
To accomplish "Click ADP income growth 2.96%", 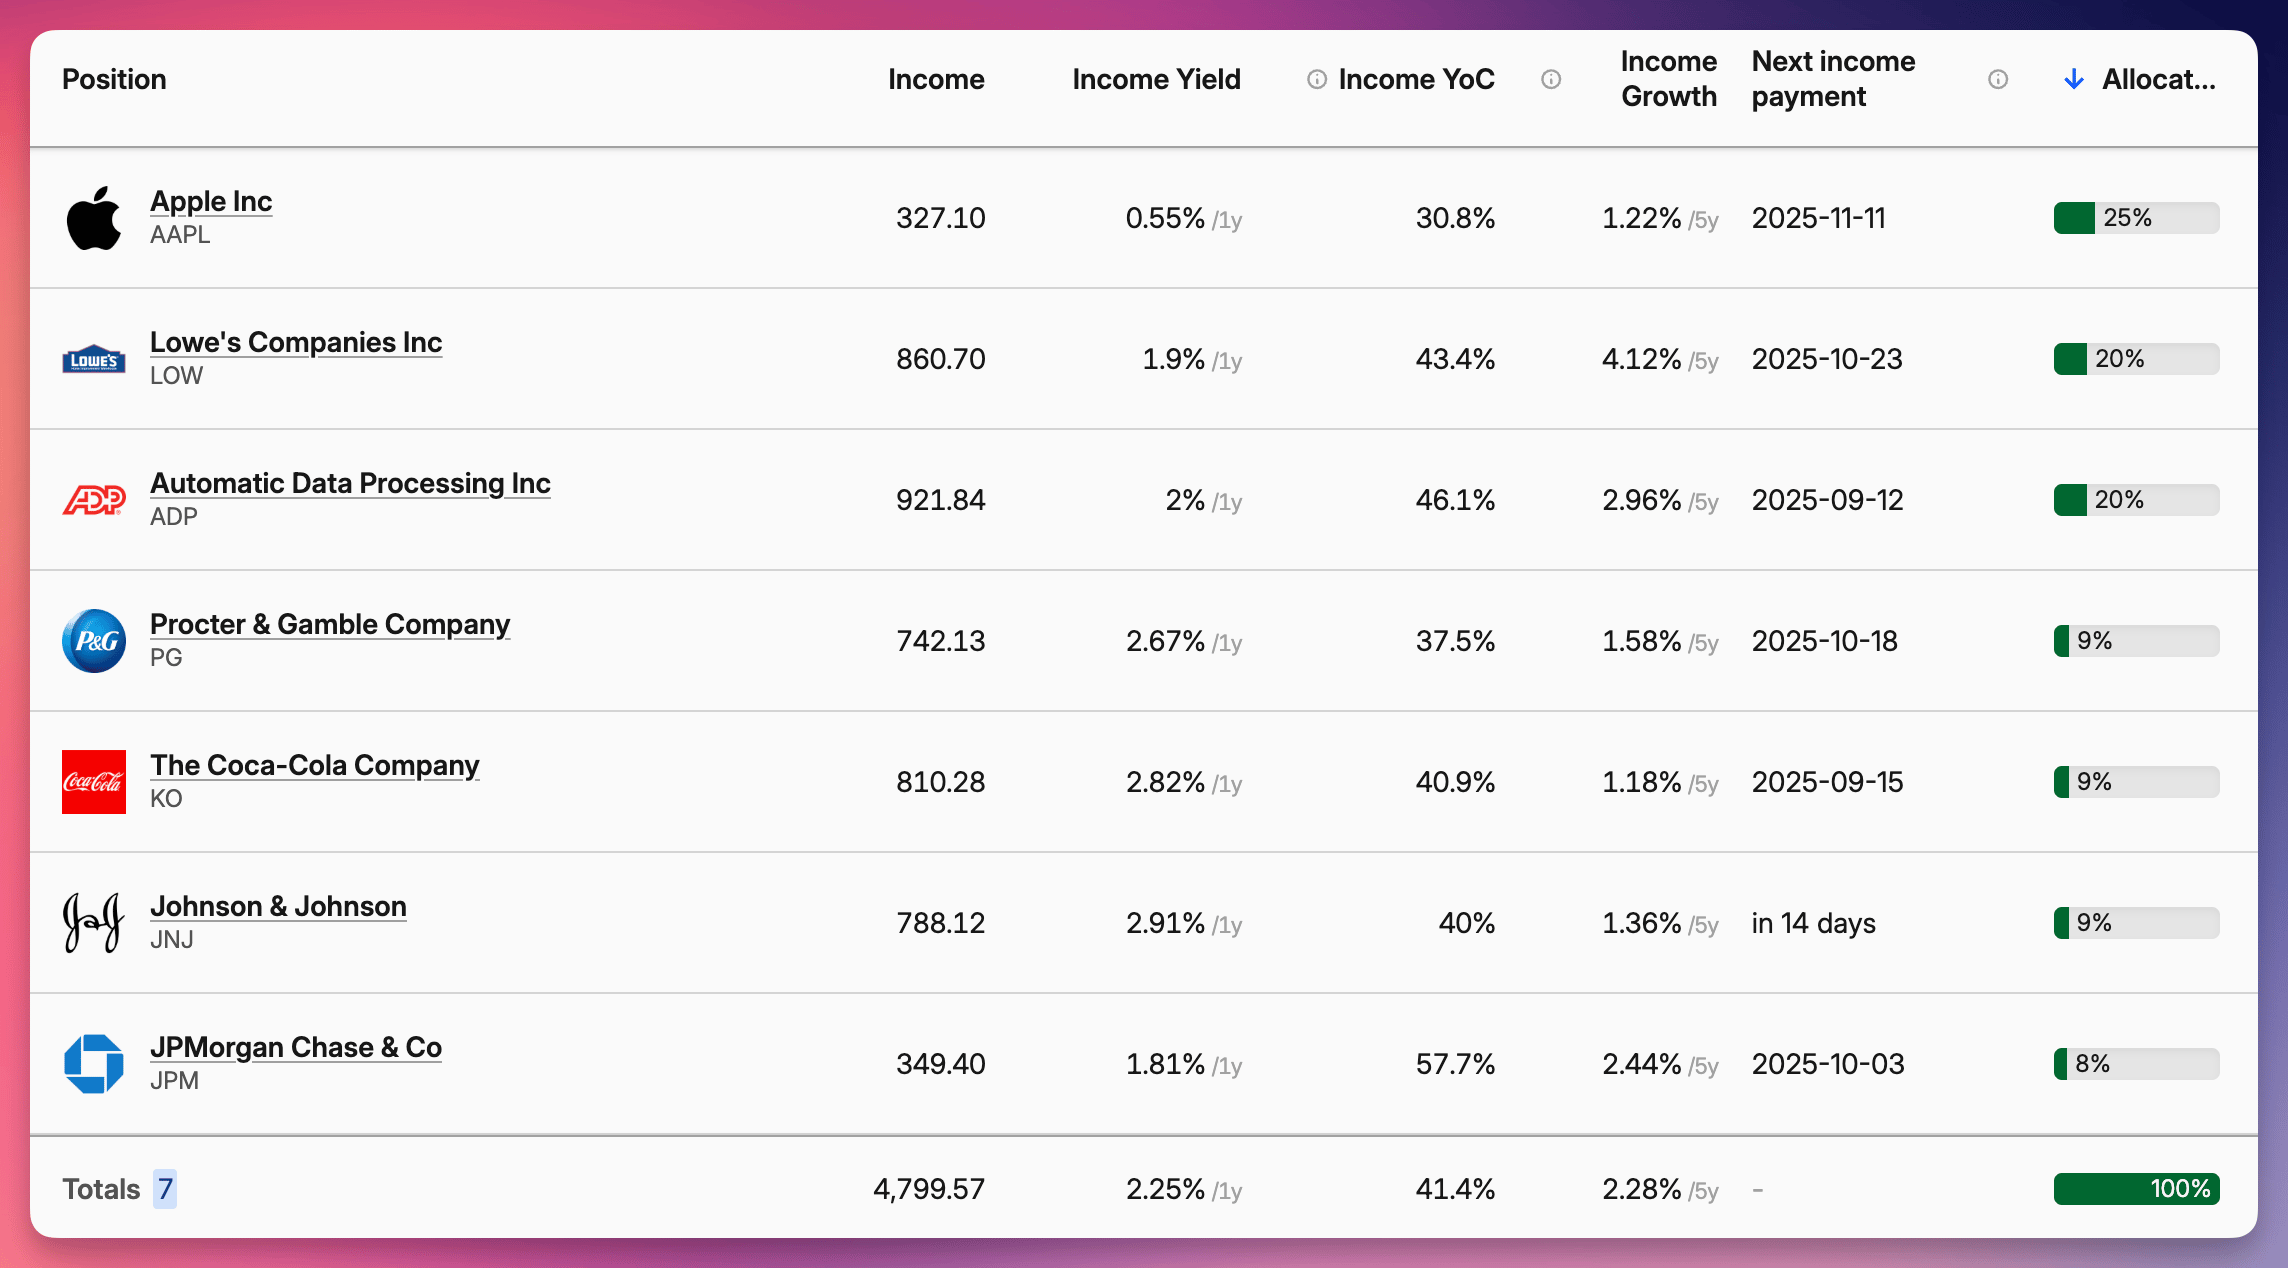I will [1641, 500].
